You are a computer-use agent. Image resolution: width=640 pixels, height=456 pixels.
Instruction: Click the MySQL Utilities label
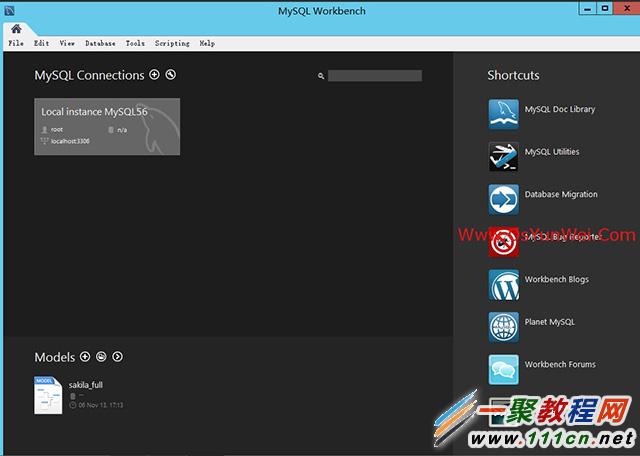pos(552,152)
